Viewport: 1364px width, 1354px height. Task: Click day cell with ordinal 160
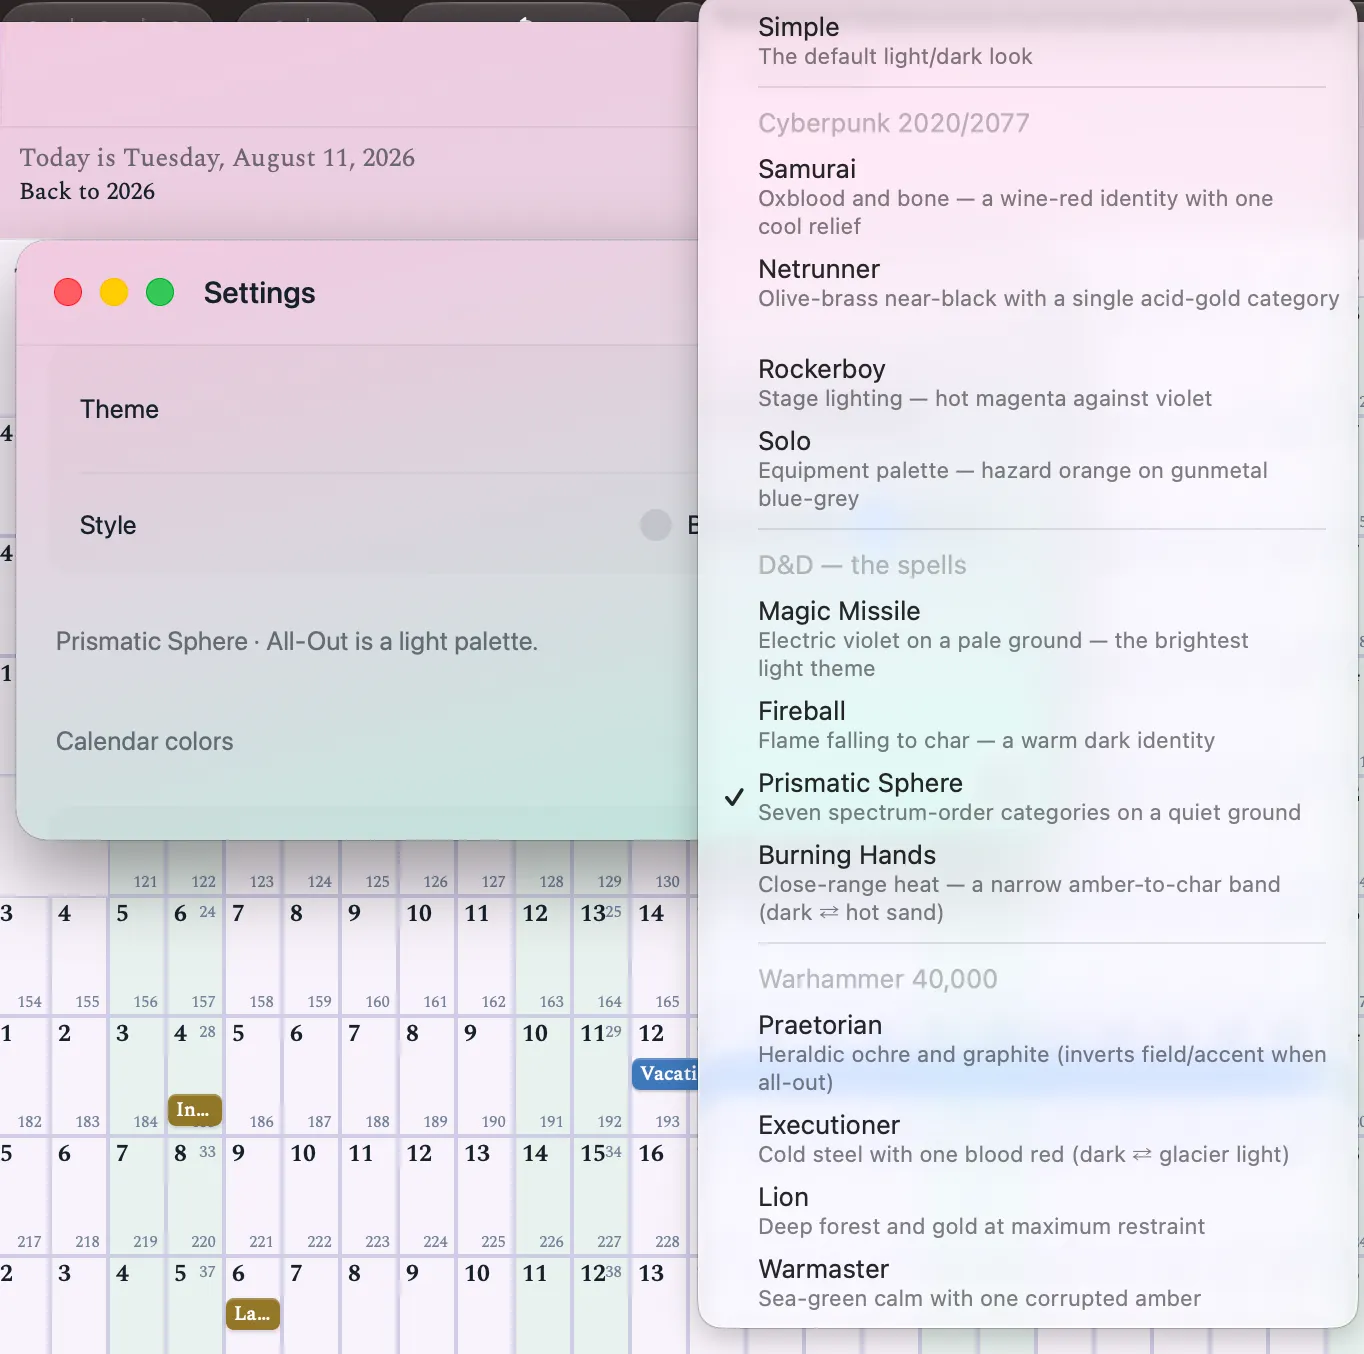point(369,955)
